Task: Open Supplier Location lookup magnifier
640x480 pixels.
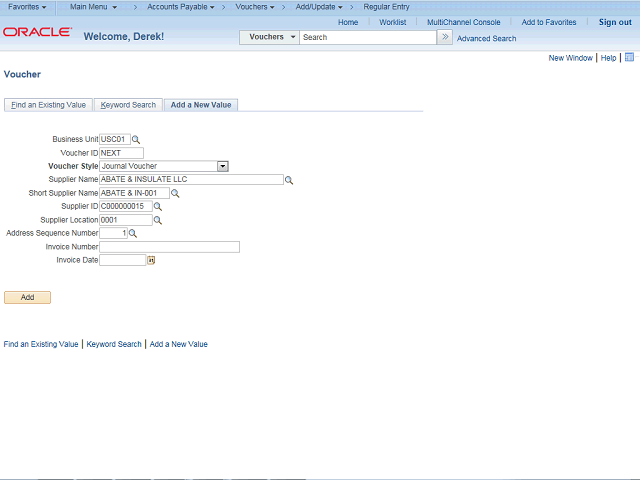Action: pos(158,220)
